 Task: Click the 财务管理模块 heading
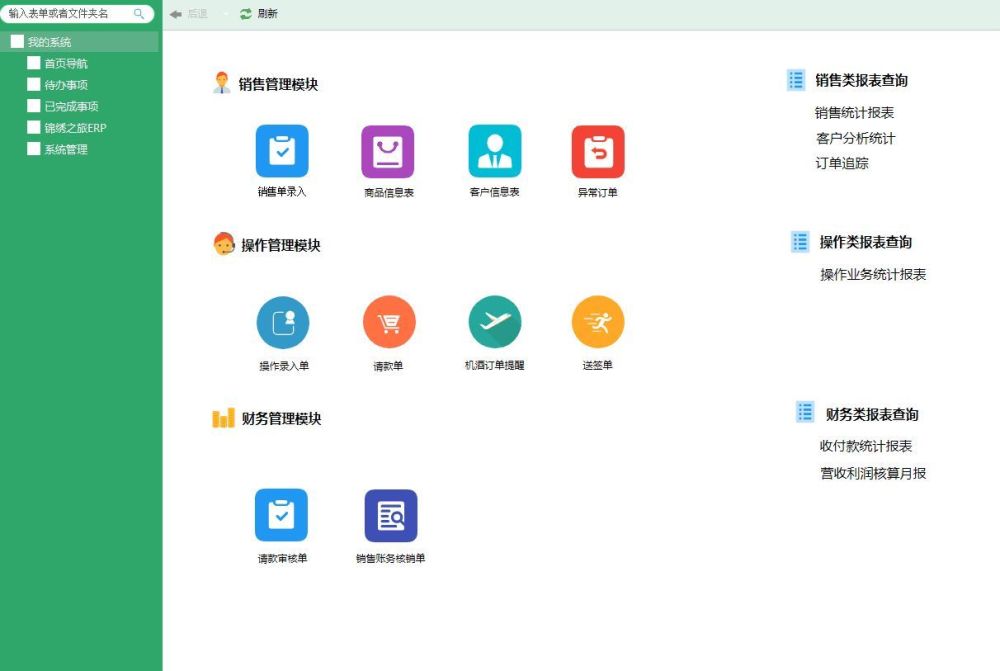(x=281, y=418)
